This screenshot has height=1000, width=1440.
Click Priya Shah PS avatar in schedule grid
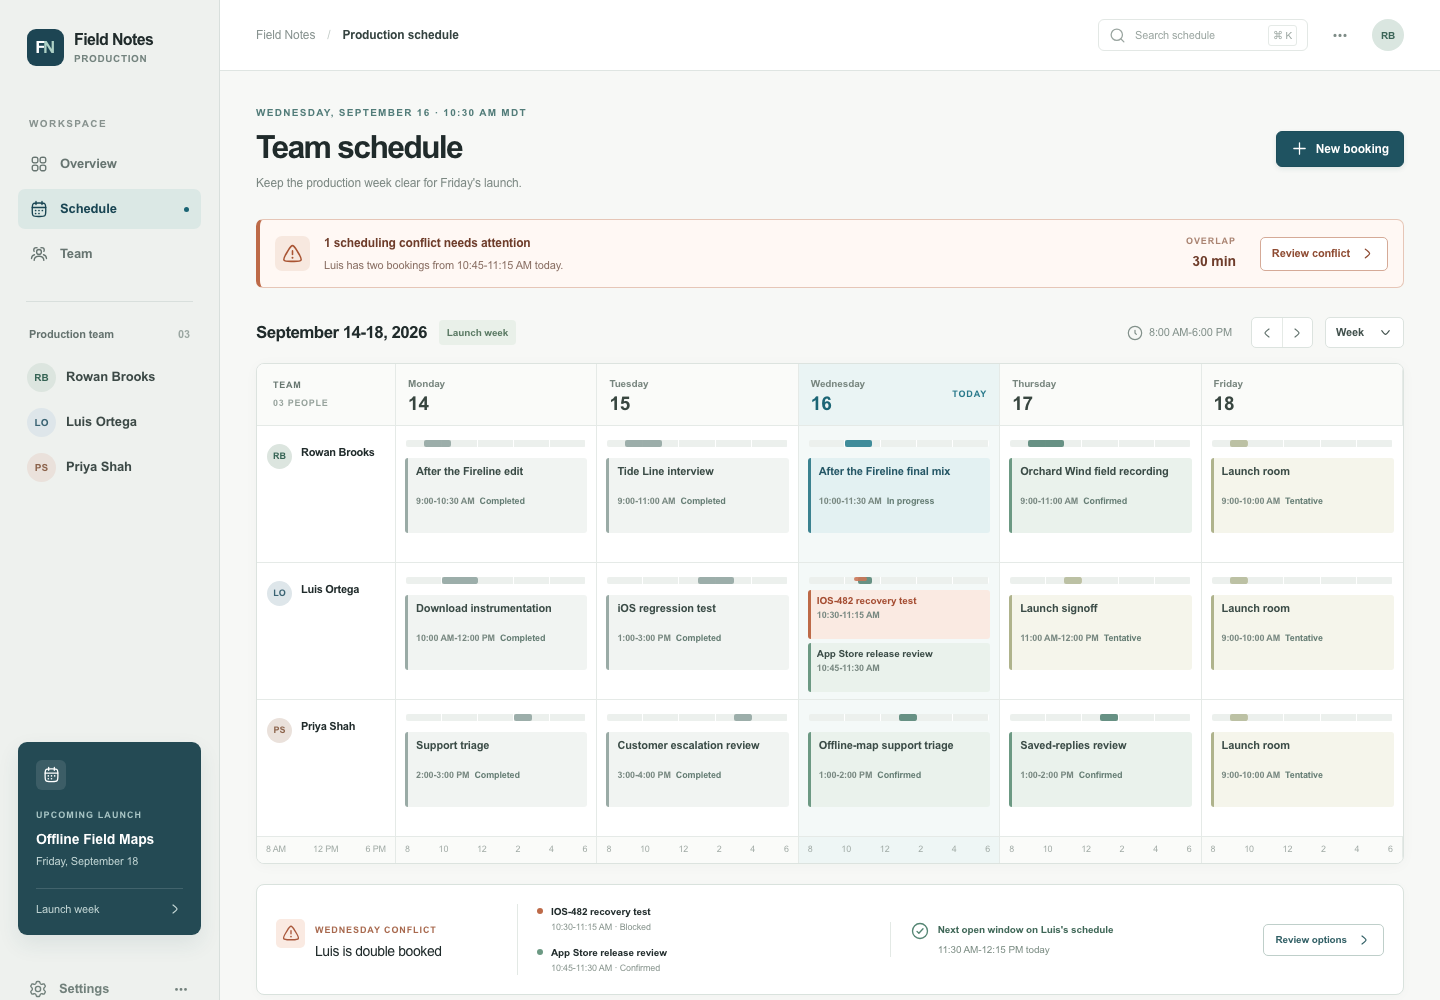(279, 730)
